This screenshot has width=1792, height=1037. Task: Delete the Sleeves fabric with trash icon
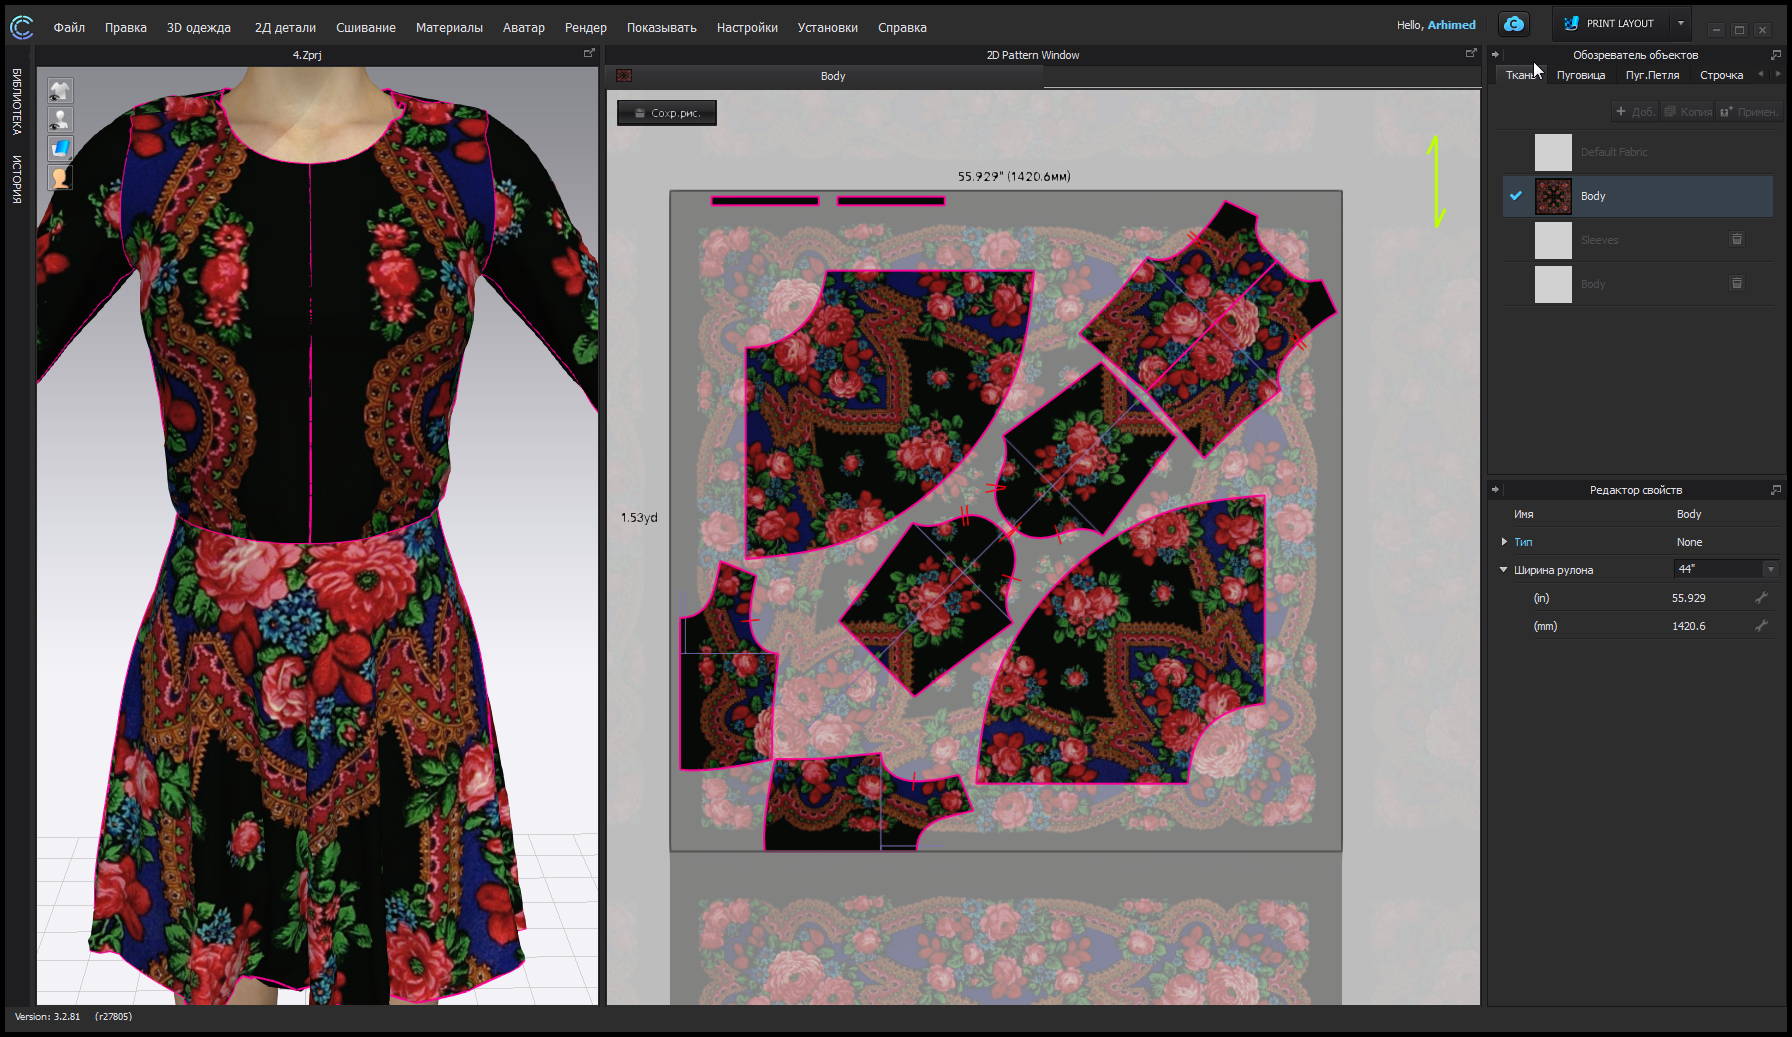(1737, 240)
